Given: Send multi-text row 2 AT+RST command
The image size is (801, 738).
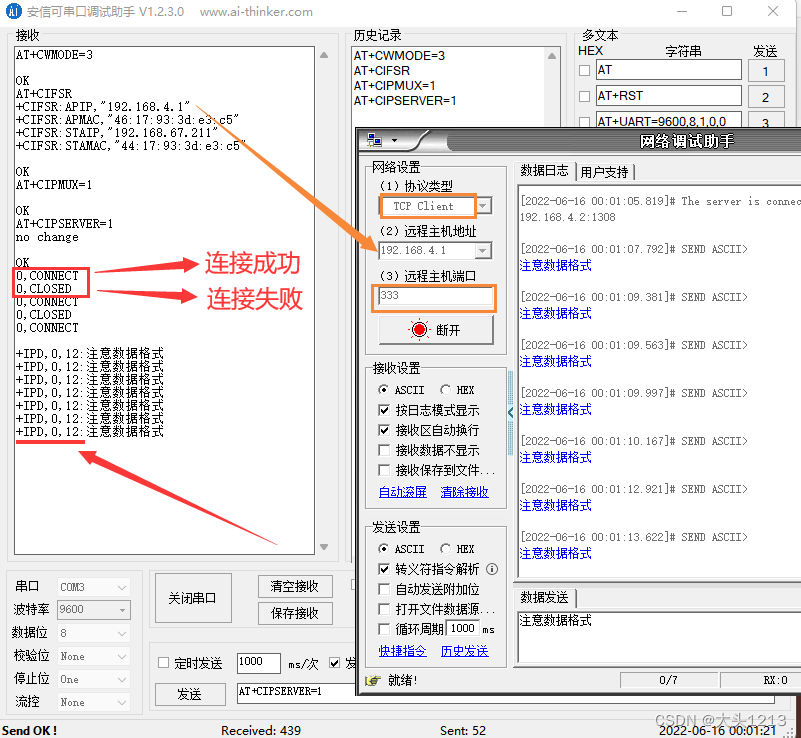Looking at the screenshot, I should (x=765, y=97).
